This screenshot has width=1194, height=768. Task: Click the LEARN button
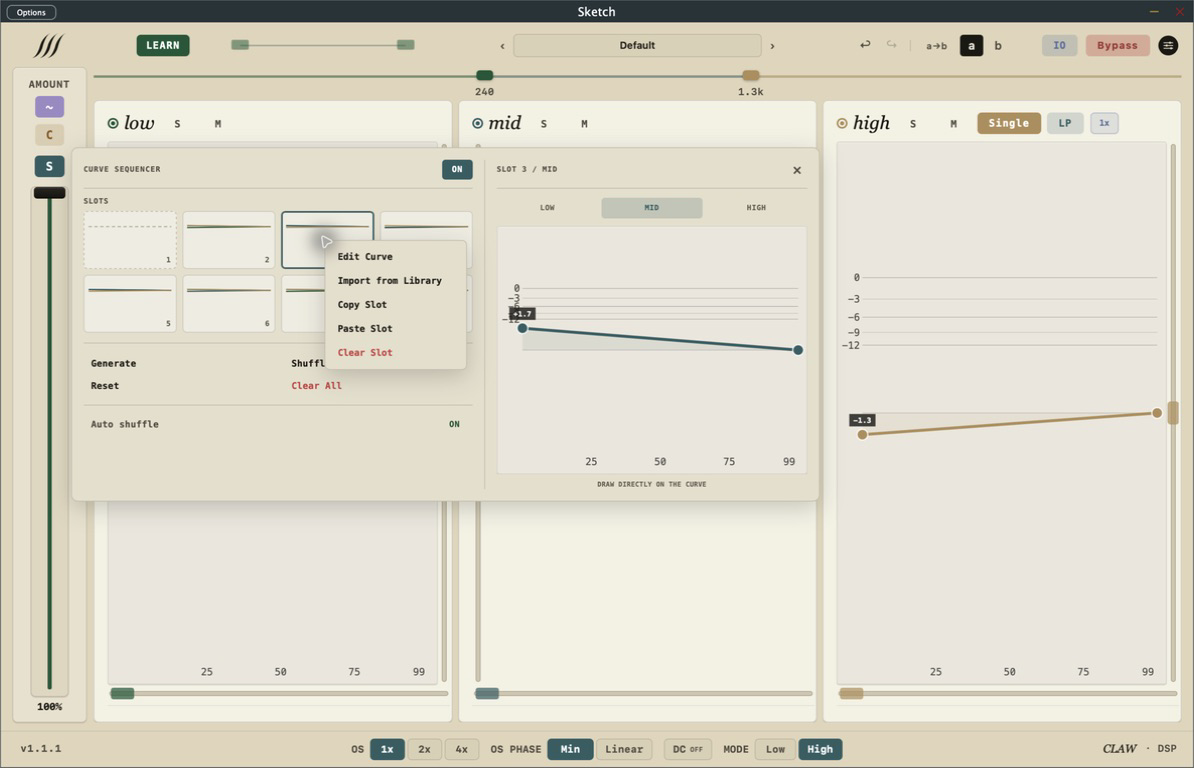163,46
